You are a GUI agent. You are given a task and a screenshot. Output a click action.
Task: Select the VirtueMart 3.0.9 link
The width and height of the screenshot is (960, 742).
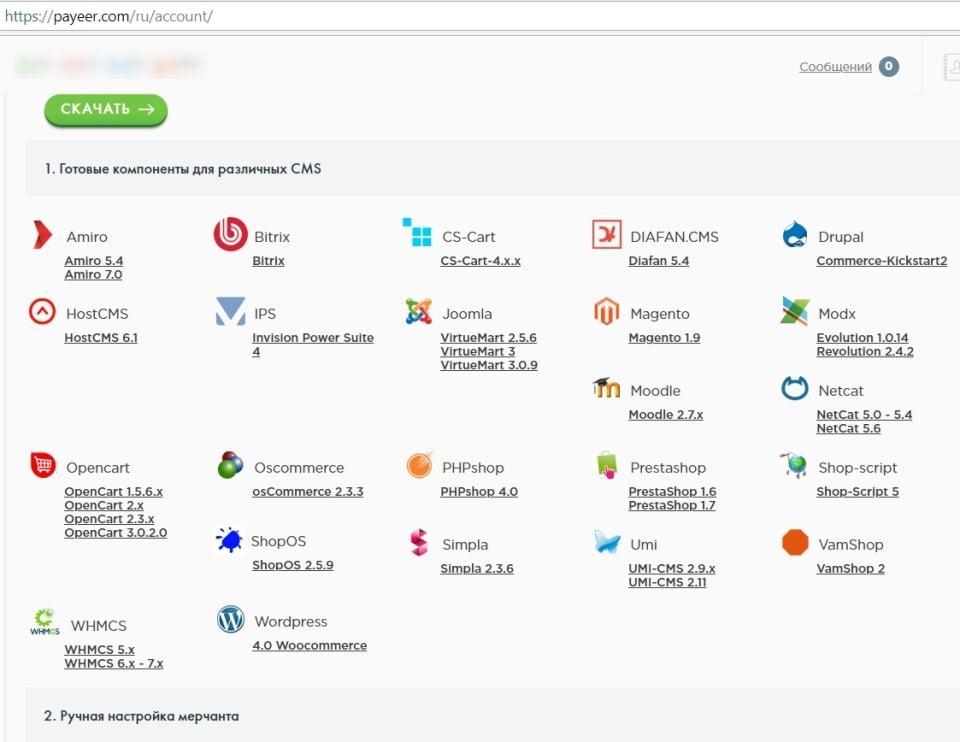[488, 366]
